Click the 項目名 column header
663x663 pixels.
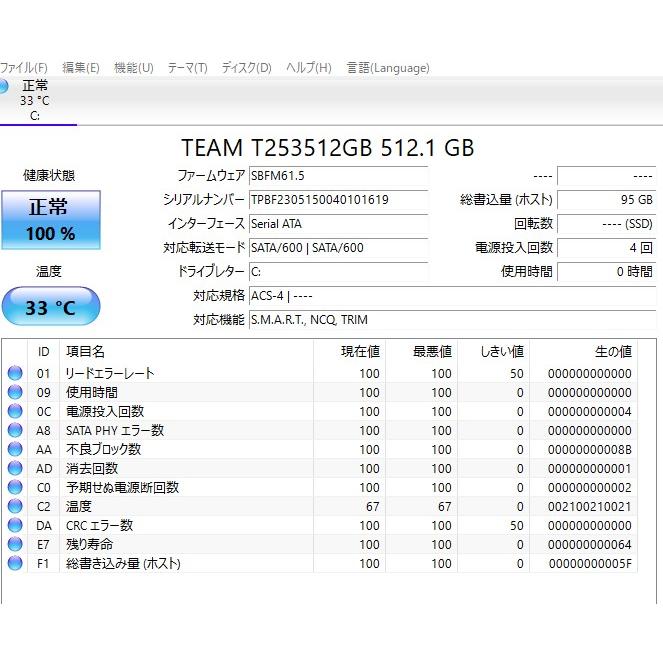coord(186,351)
